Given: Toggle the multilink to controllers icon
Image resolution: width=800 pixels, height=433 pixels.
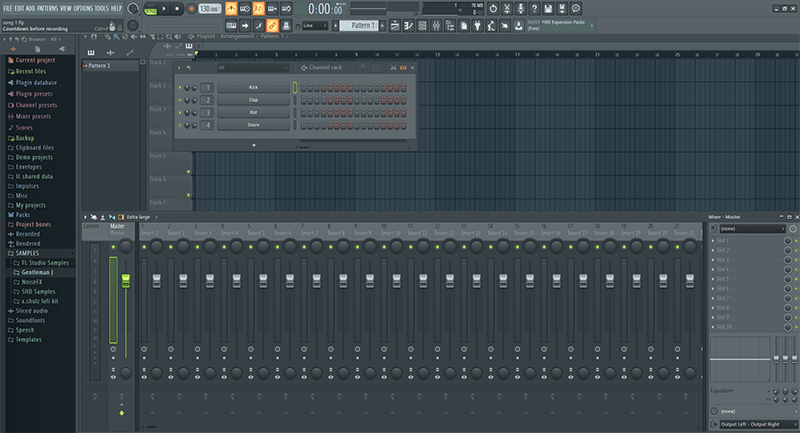Looking at the screenshot, I should [272, 26].
